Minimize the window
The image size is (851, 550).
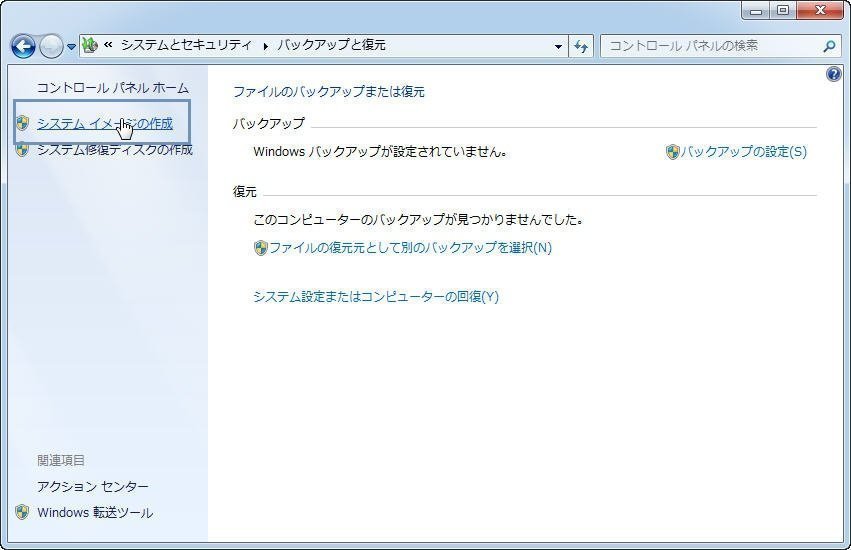(756, 11)
